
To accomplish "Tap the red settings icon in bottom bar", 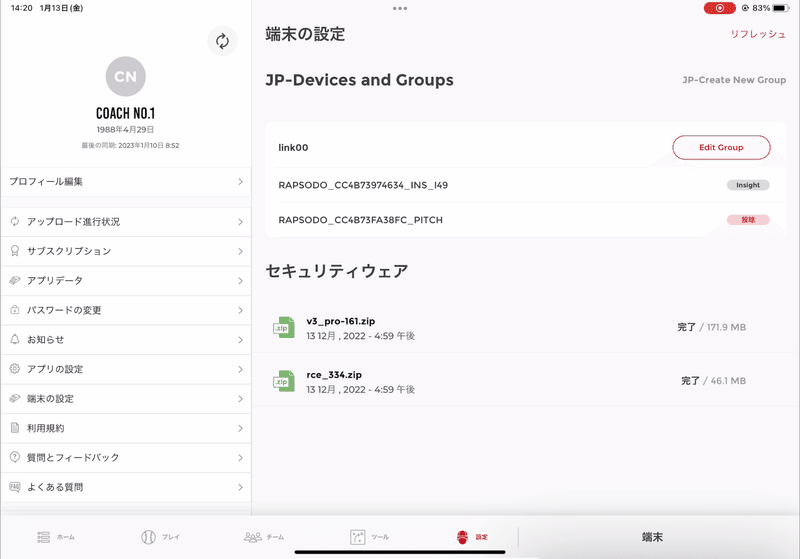I will coord(462,537).
